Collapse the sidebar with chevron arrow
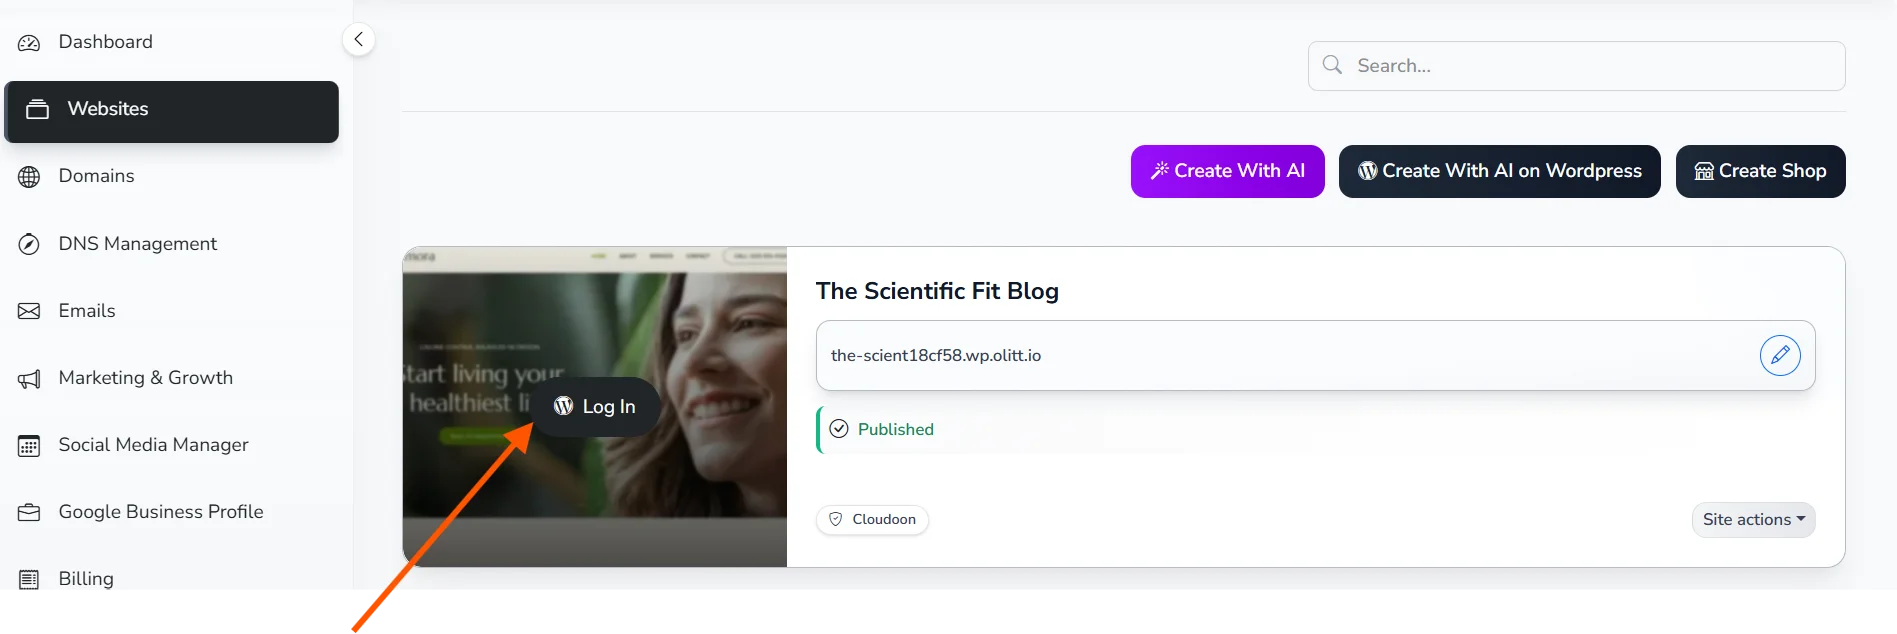The width and height of the screenshot is (1897, 634). (x=358, y=40)
